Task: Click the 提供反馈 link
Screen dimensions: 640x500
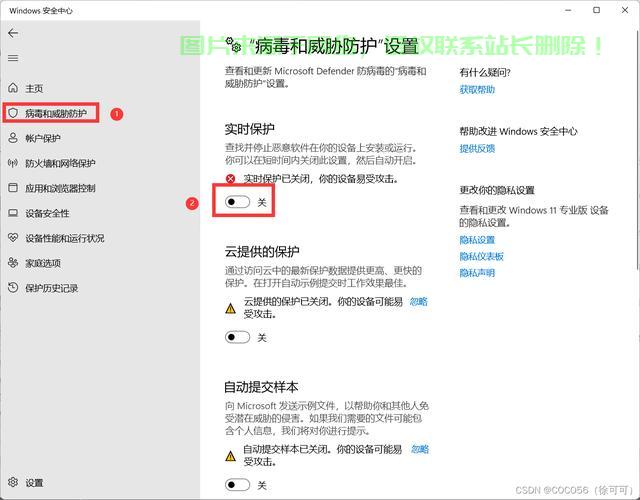Action: (x=477, y=148)
